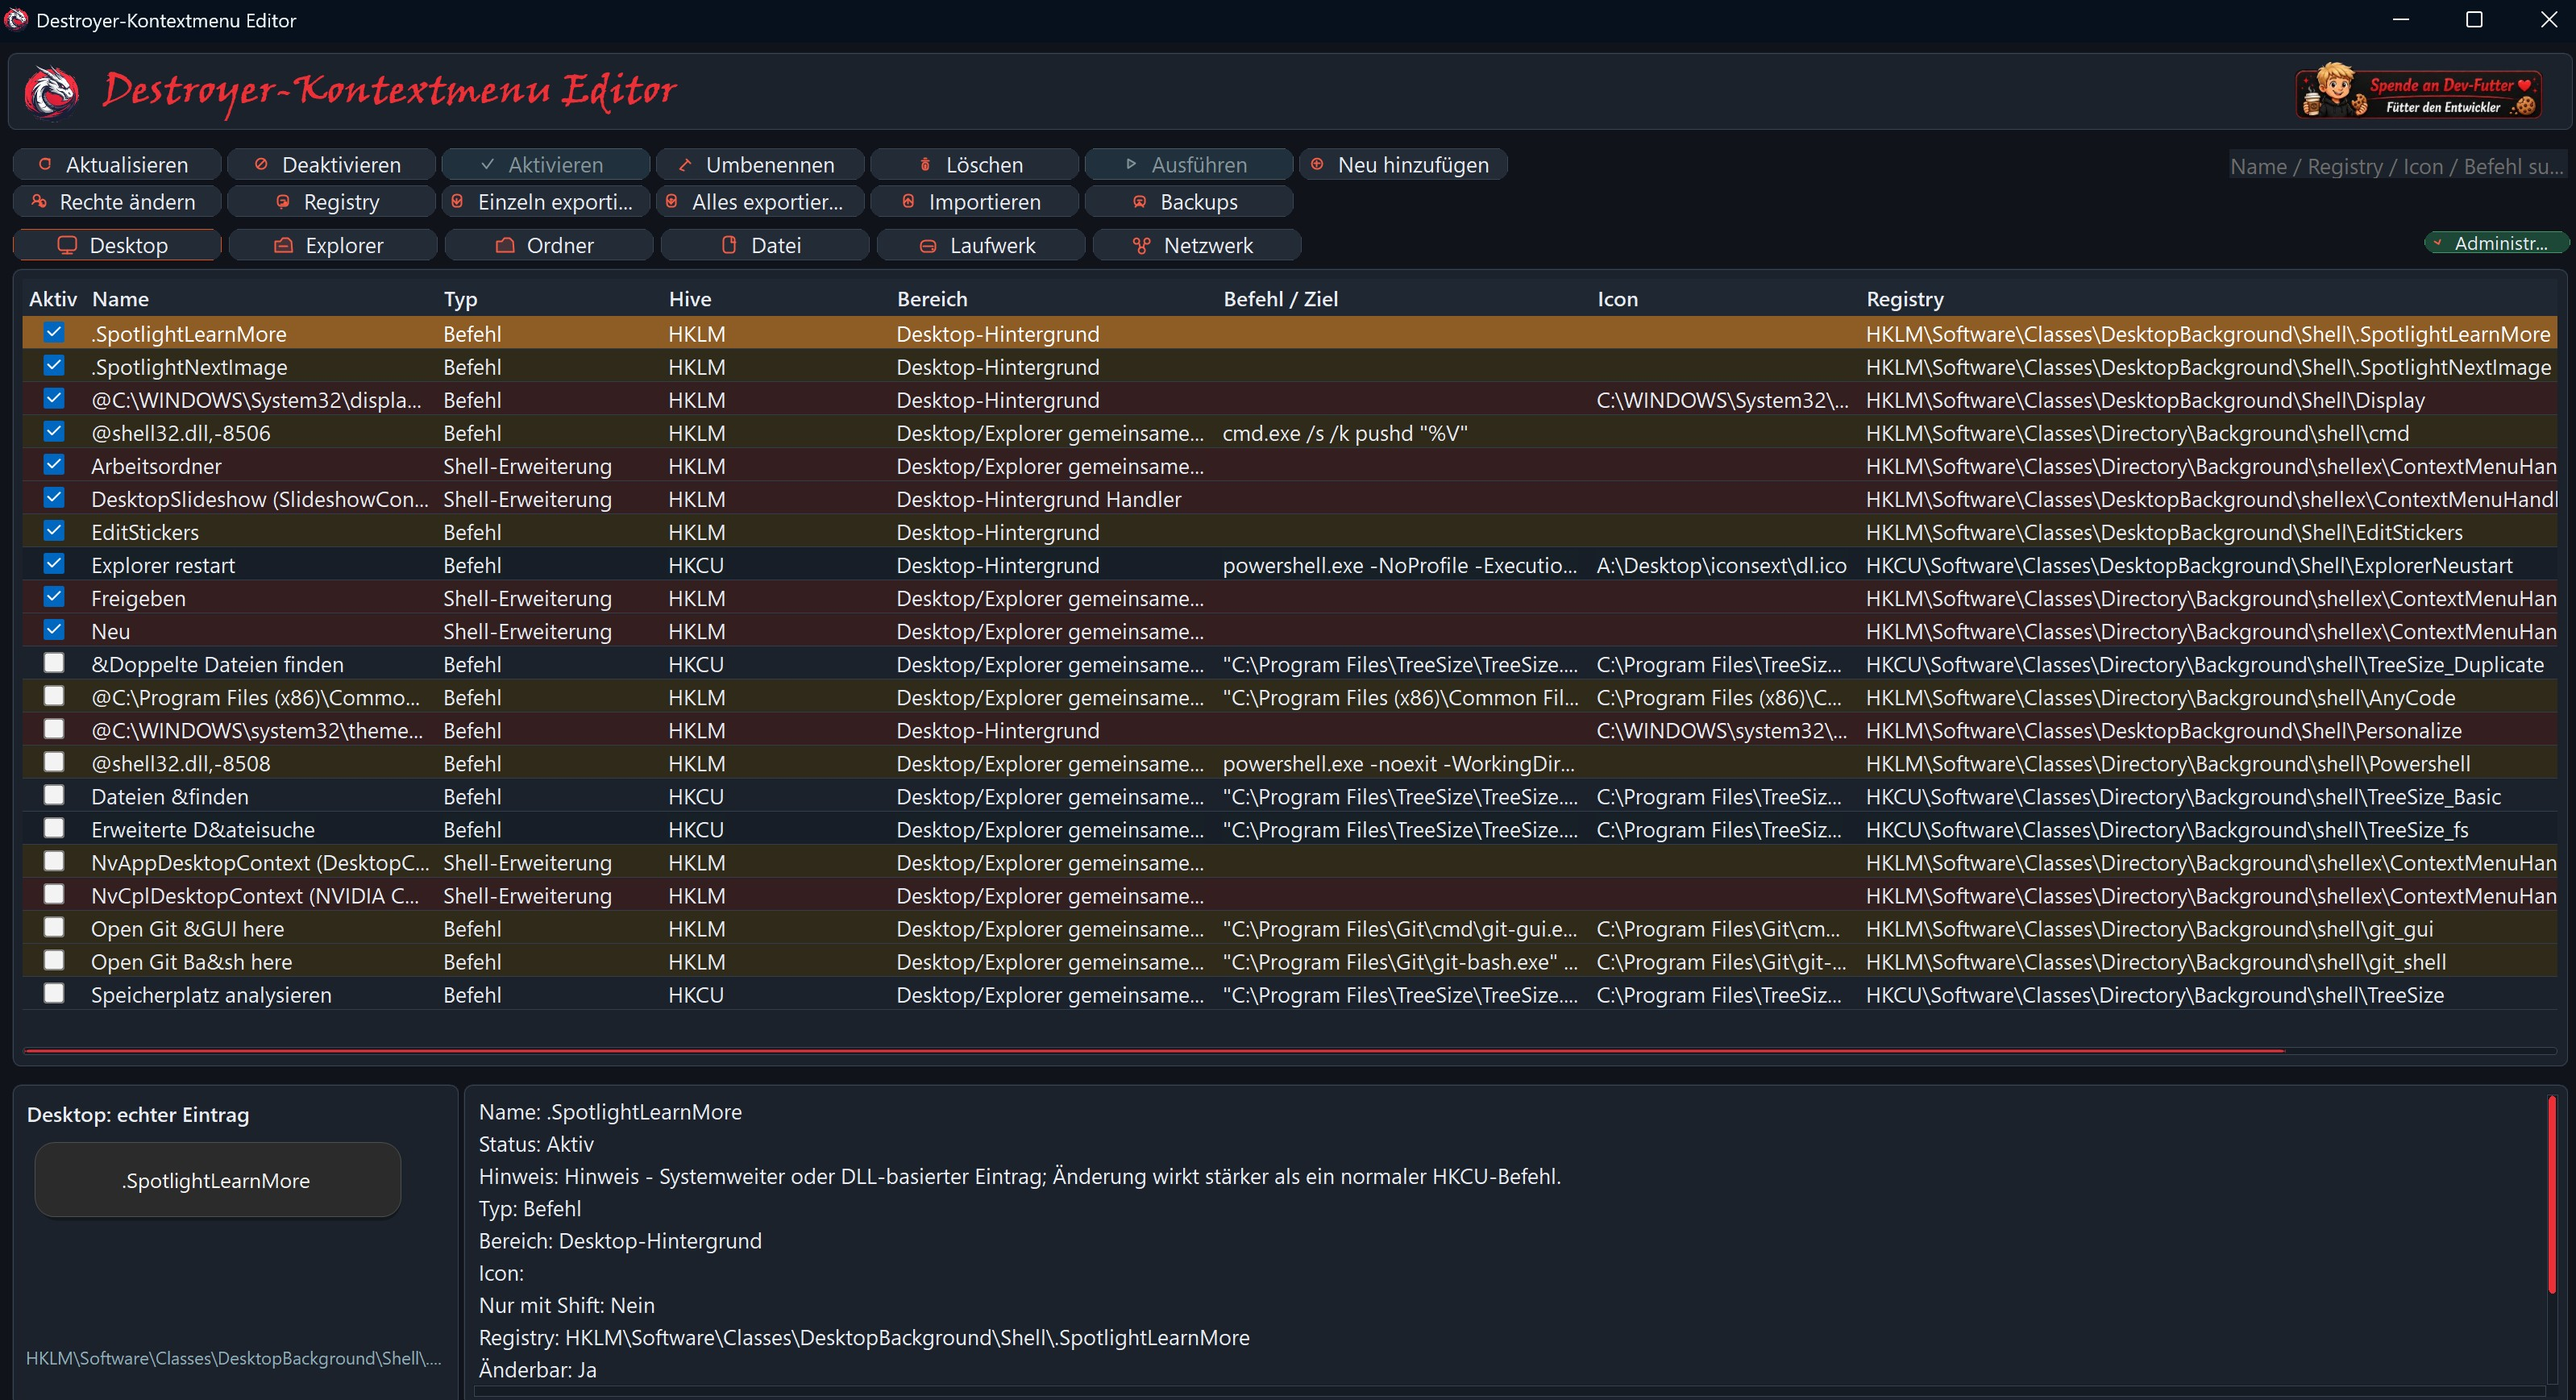The height and width of the screenshot is (1400, 2576).
Task: Uncheck the .SpotlightNextImage checkbox
Action: tap(54, 365)
